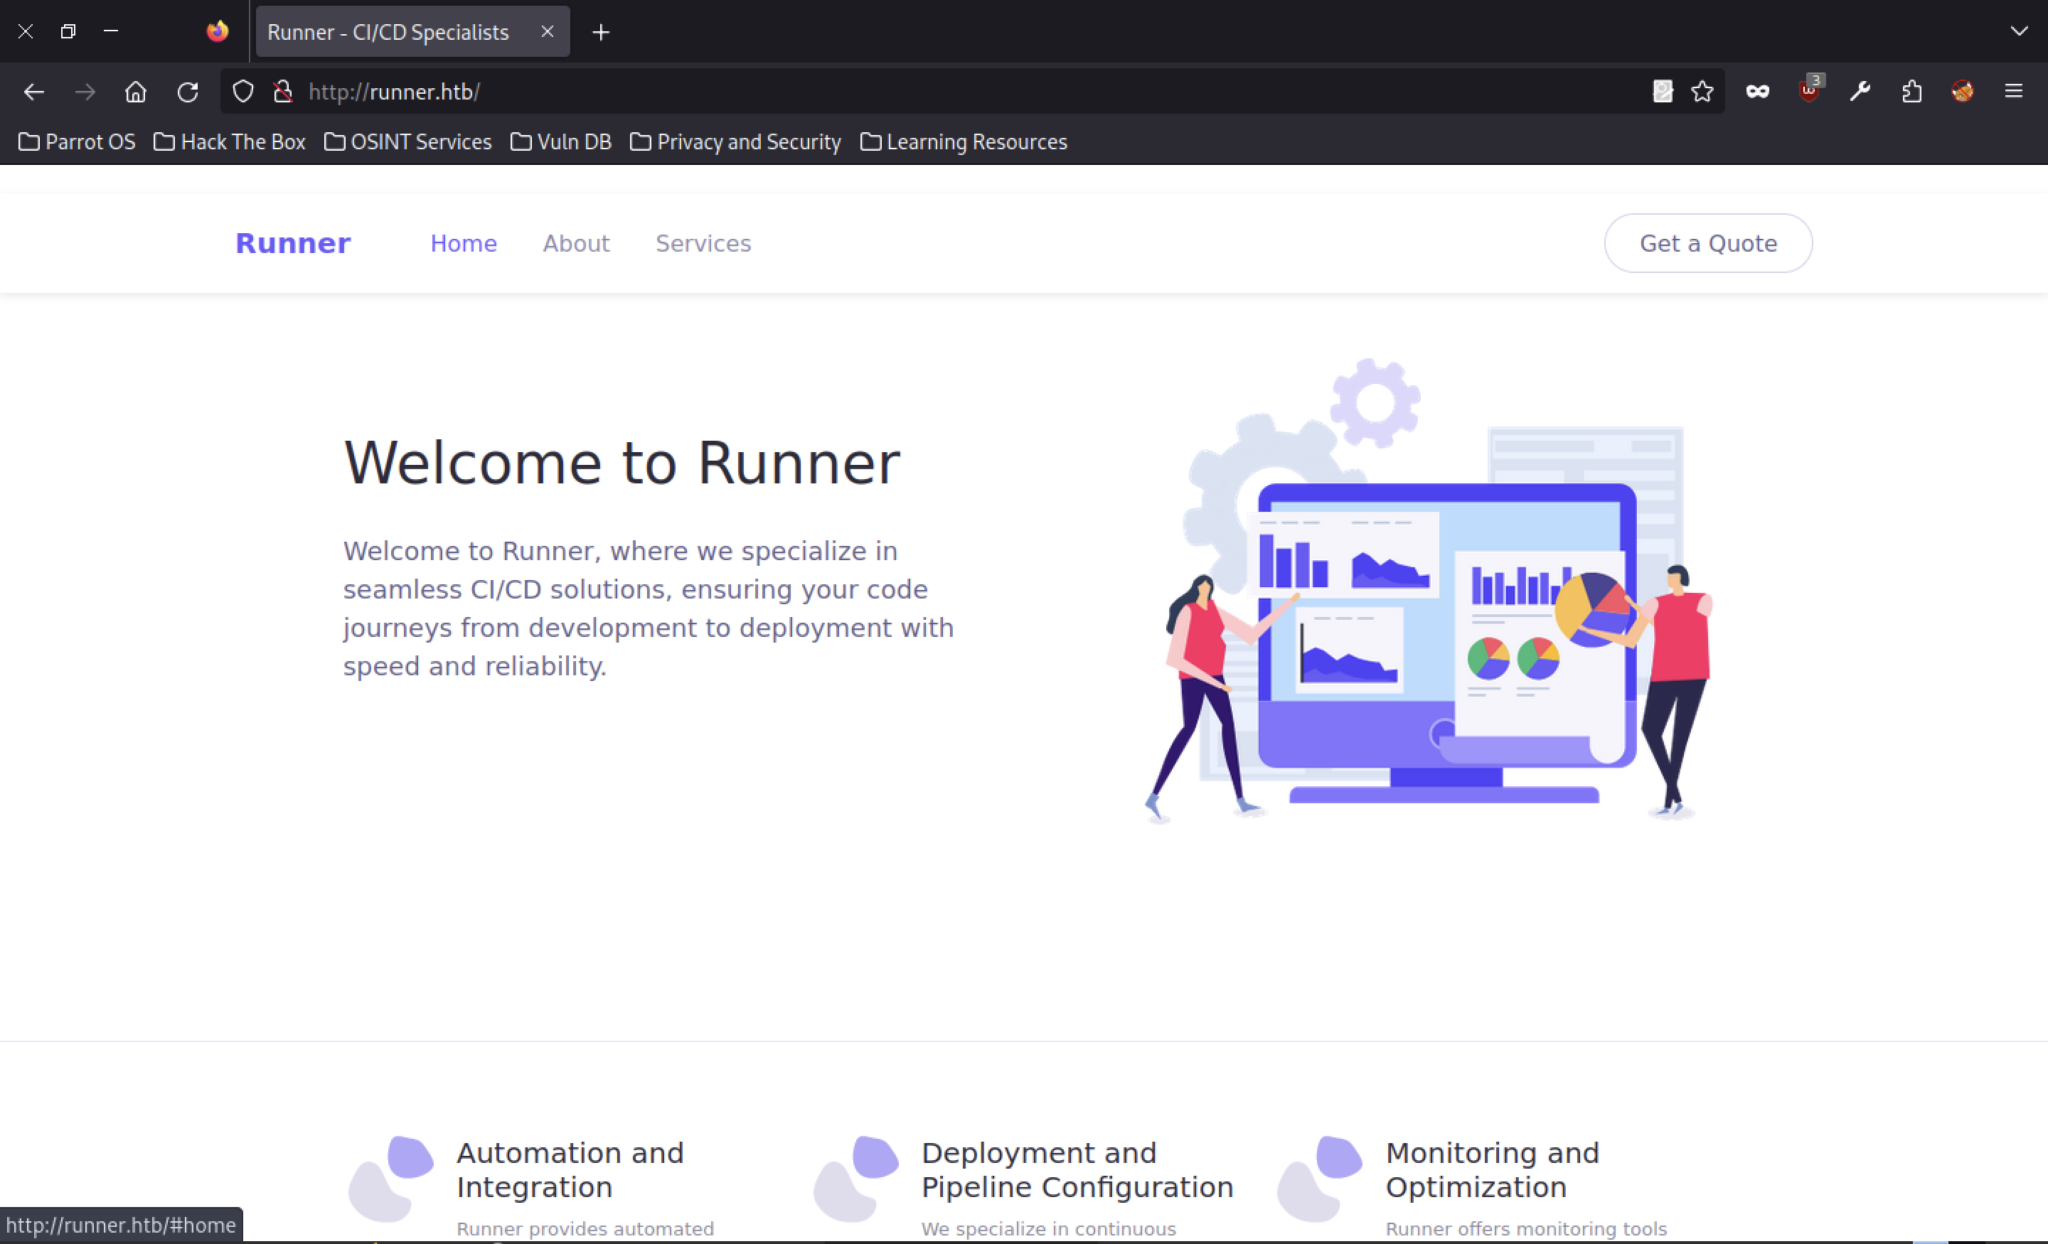
Task: Click the Get a Quote button
Action: coord(1708,243)
